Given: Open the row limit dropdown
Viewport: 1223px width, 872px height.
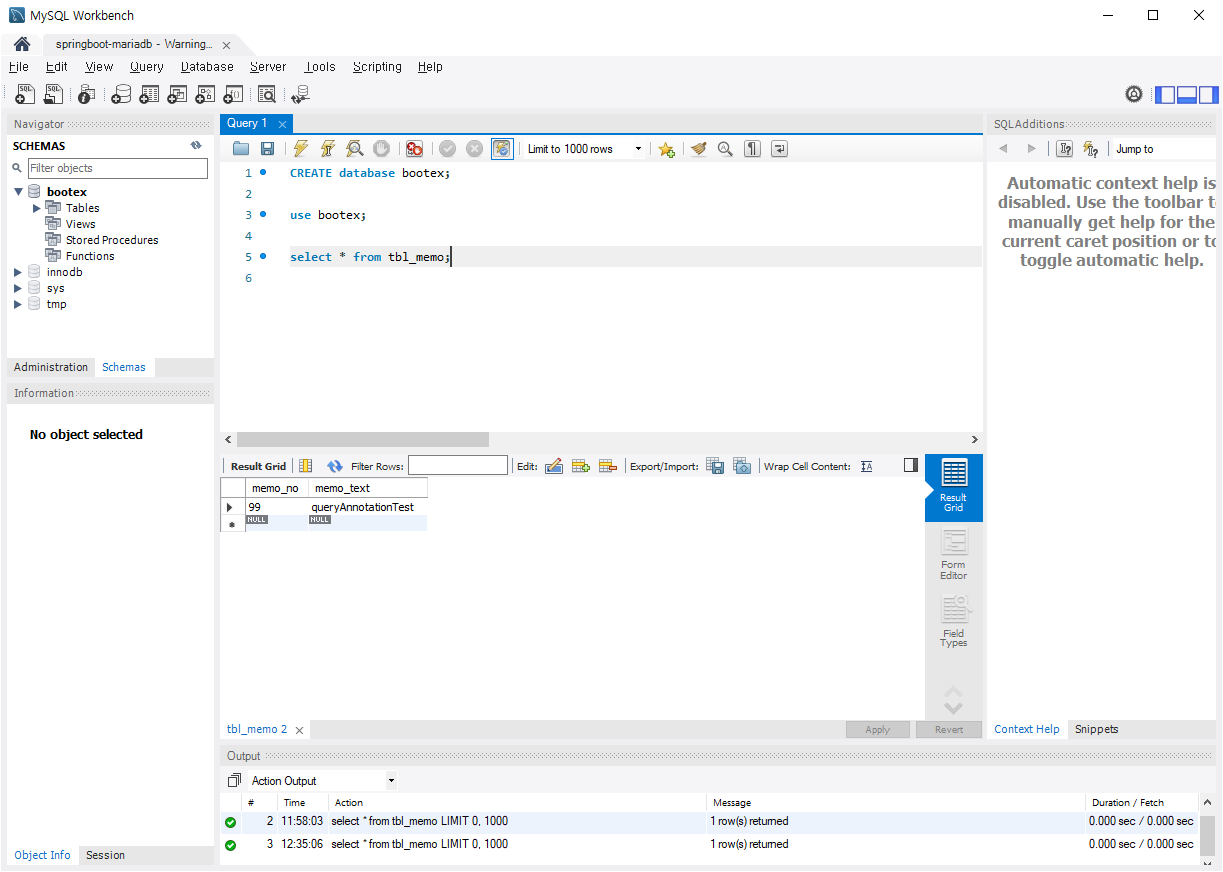Looking at the screenshot, I should 638,149.
